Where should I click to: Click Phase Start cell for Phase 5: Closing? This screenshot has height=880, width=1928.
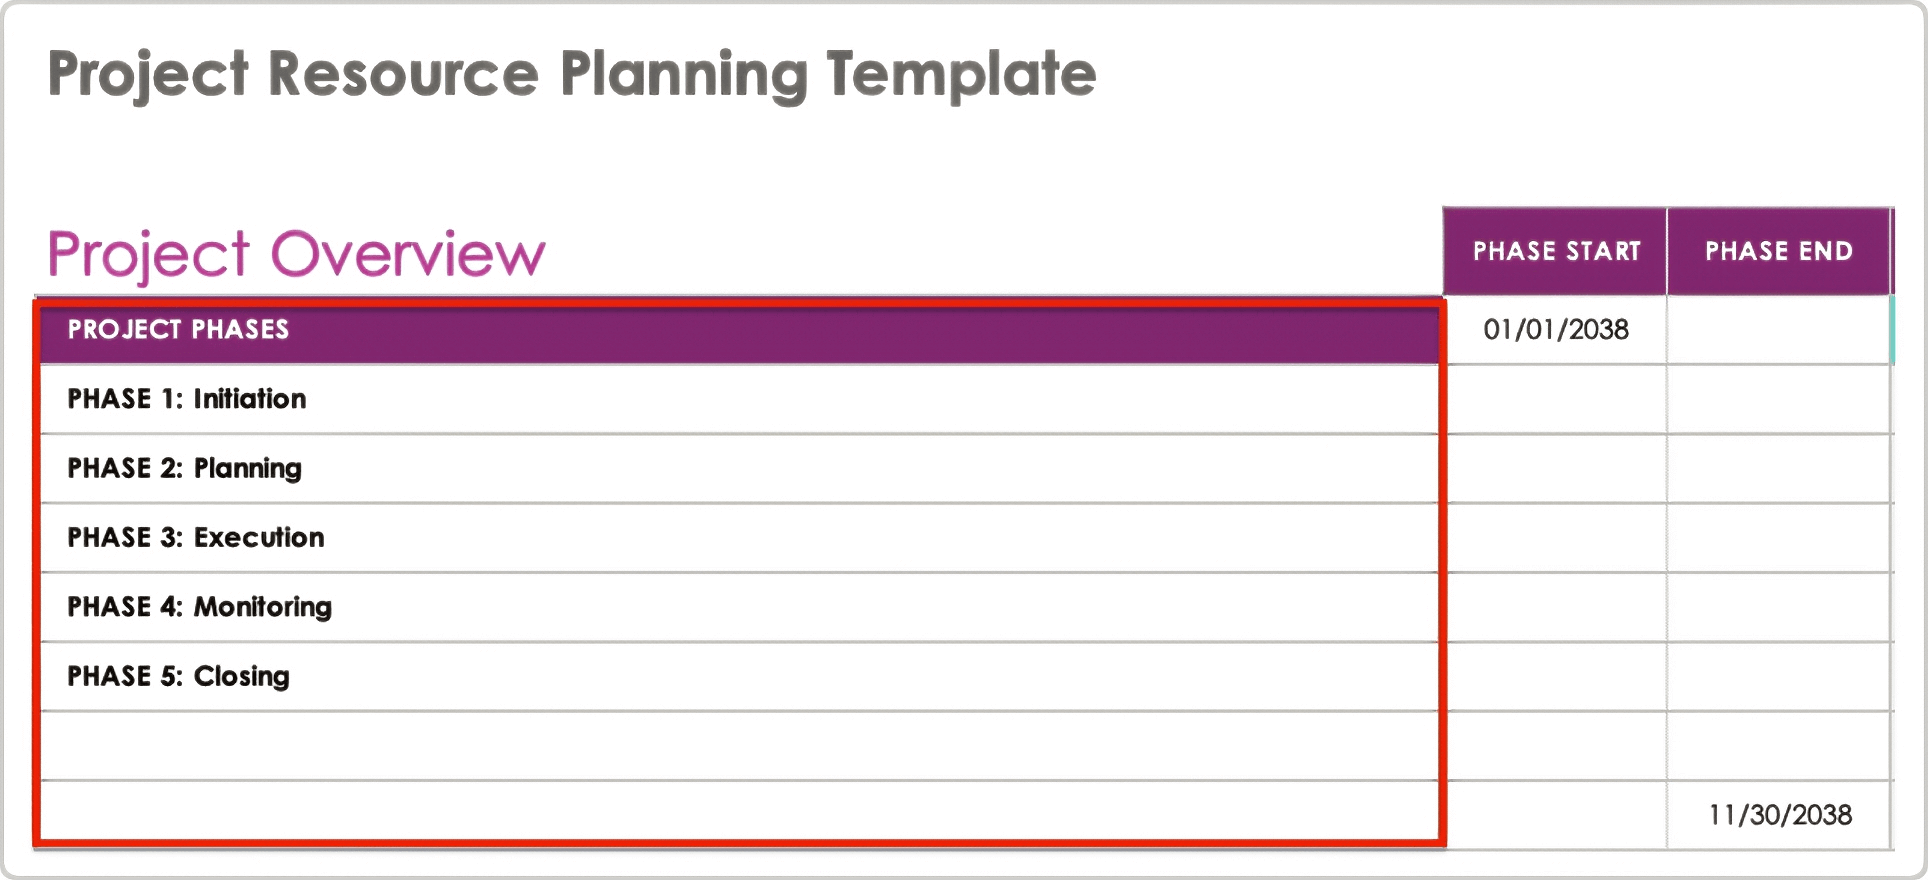point(1555,676)
